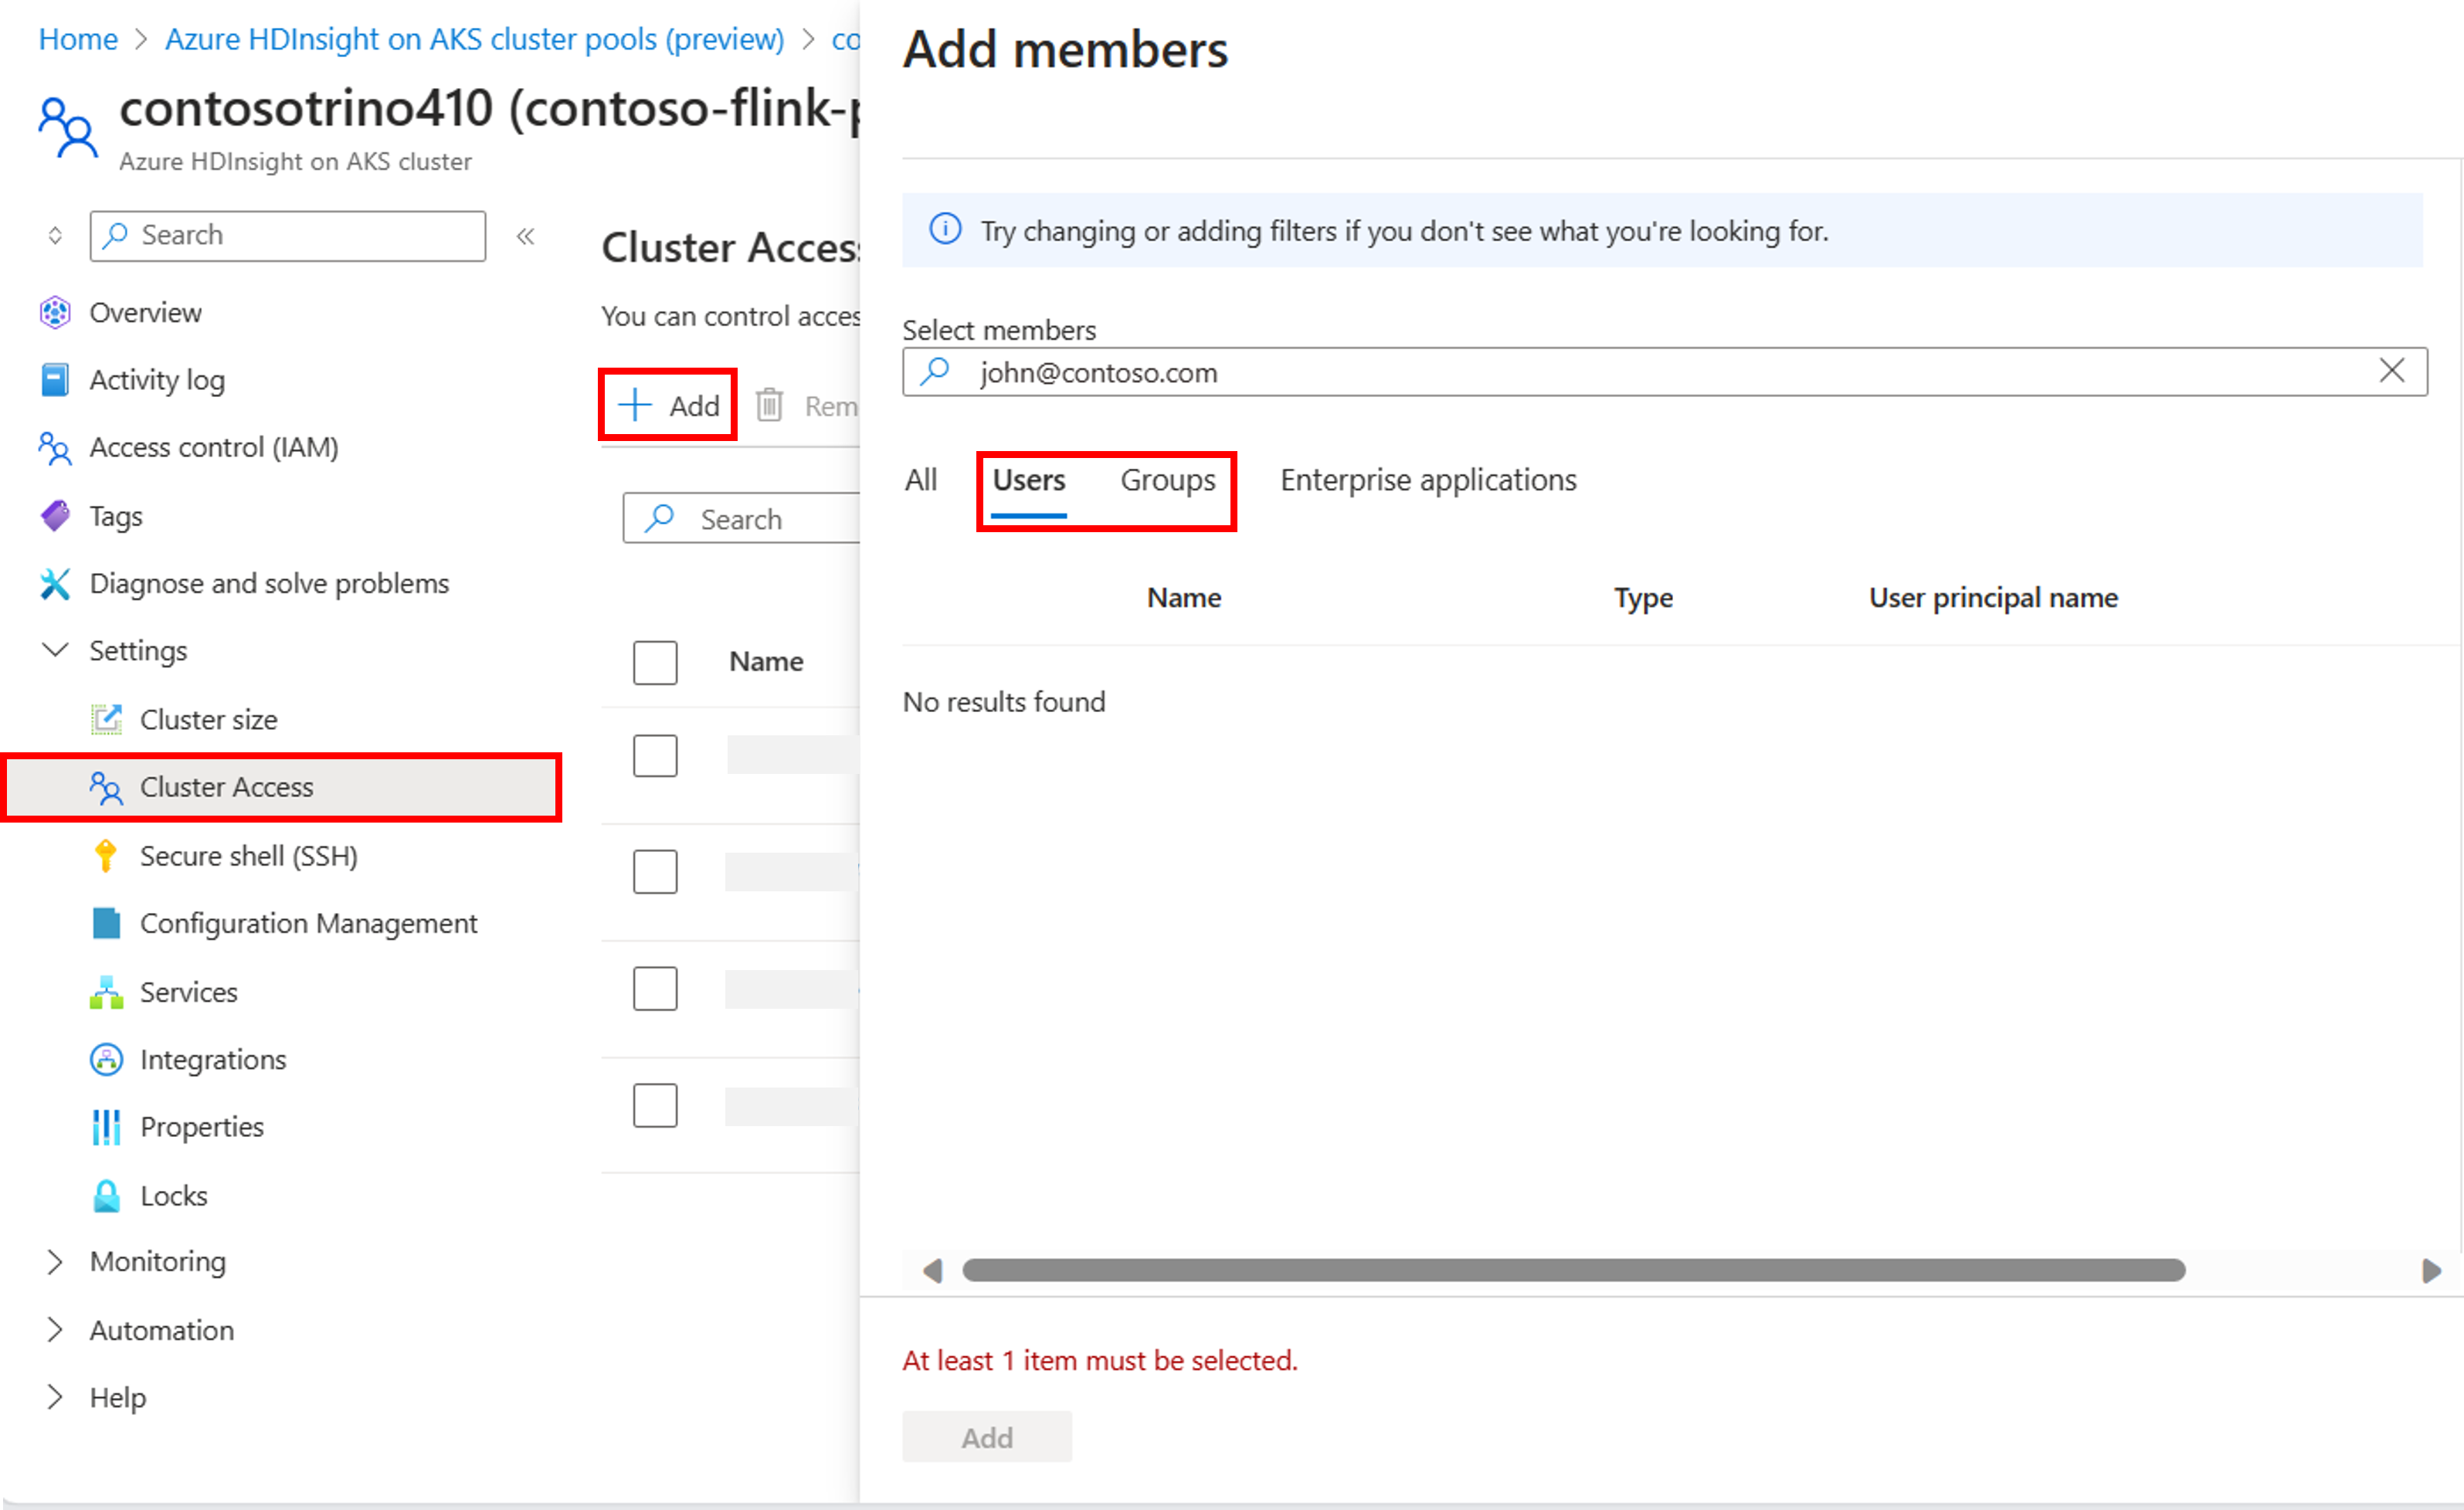
Task: Open Diagnose and solve problems icon
Action: point(55,583)
